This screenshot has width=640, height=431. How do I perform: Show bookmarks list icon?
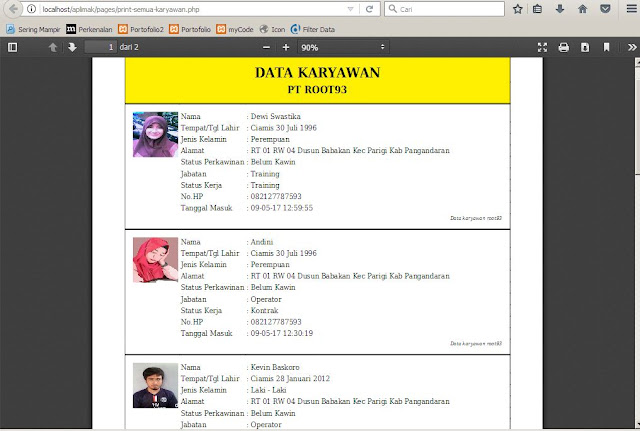(x=538, y=9)
